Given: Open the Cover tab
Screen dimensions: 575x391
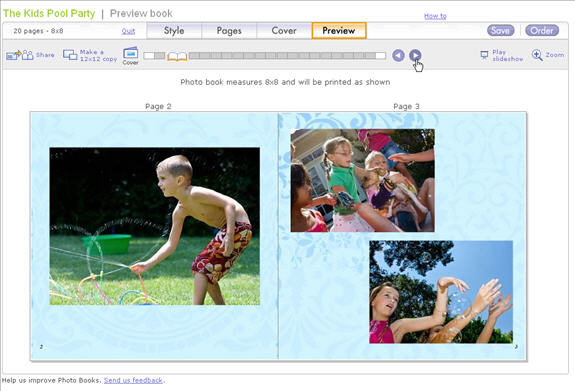Looking at the screenshot, I should pos(284,30).
